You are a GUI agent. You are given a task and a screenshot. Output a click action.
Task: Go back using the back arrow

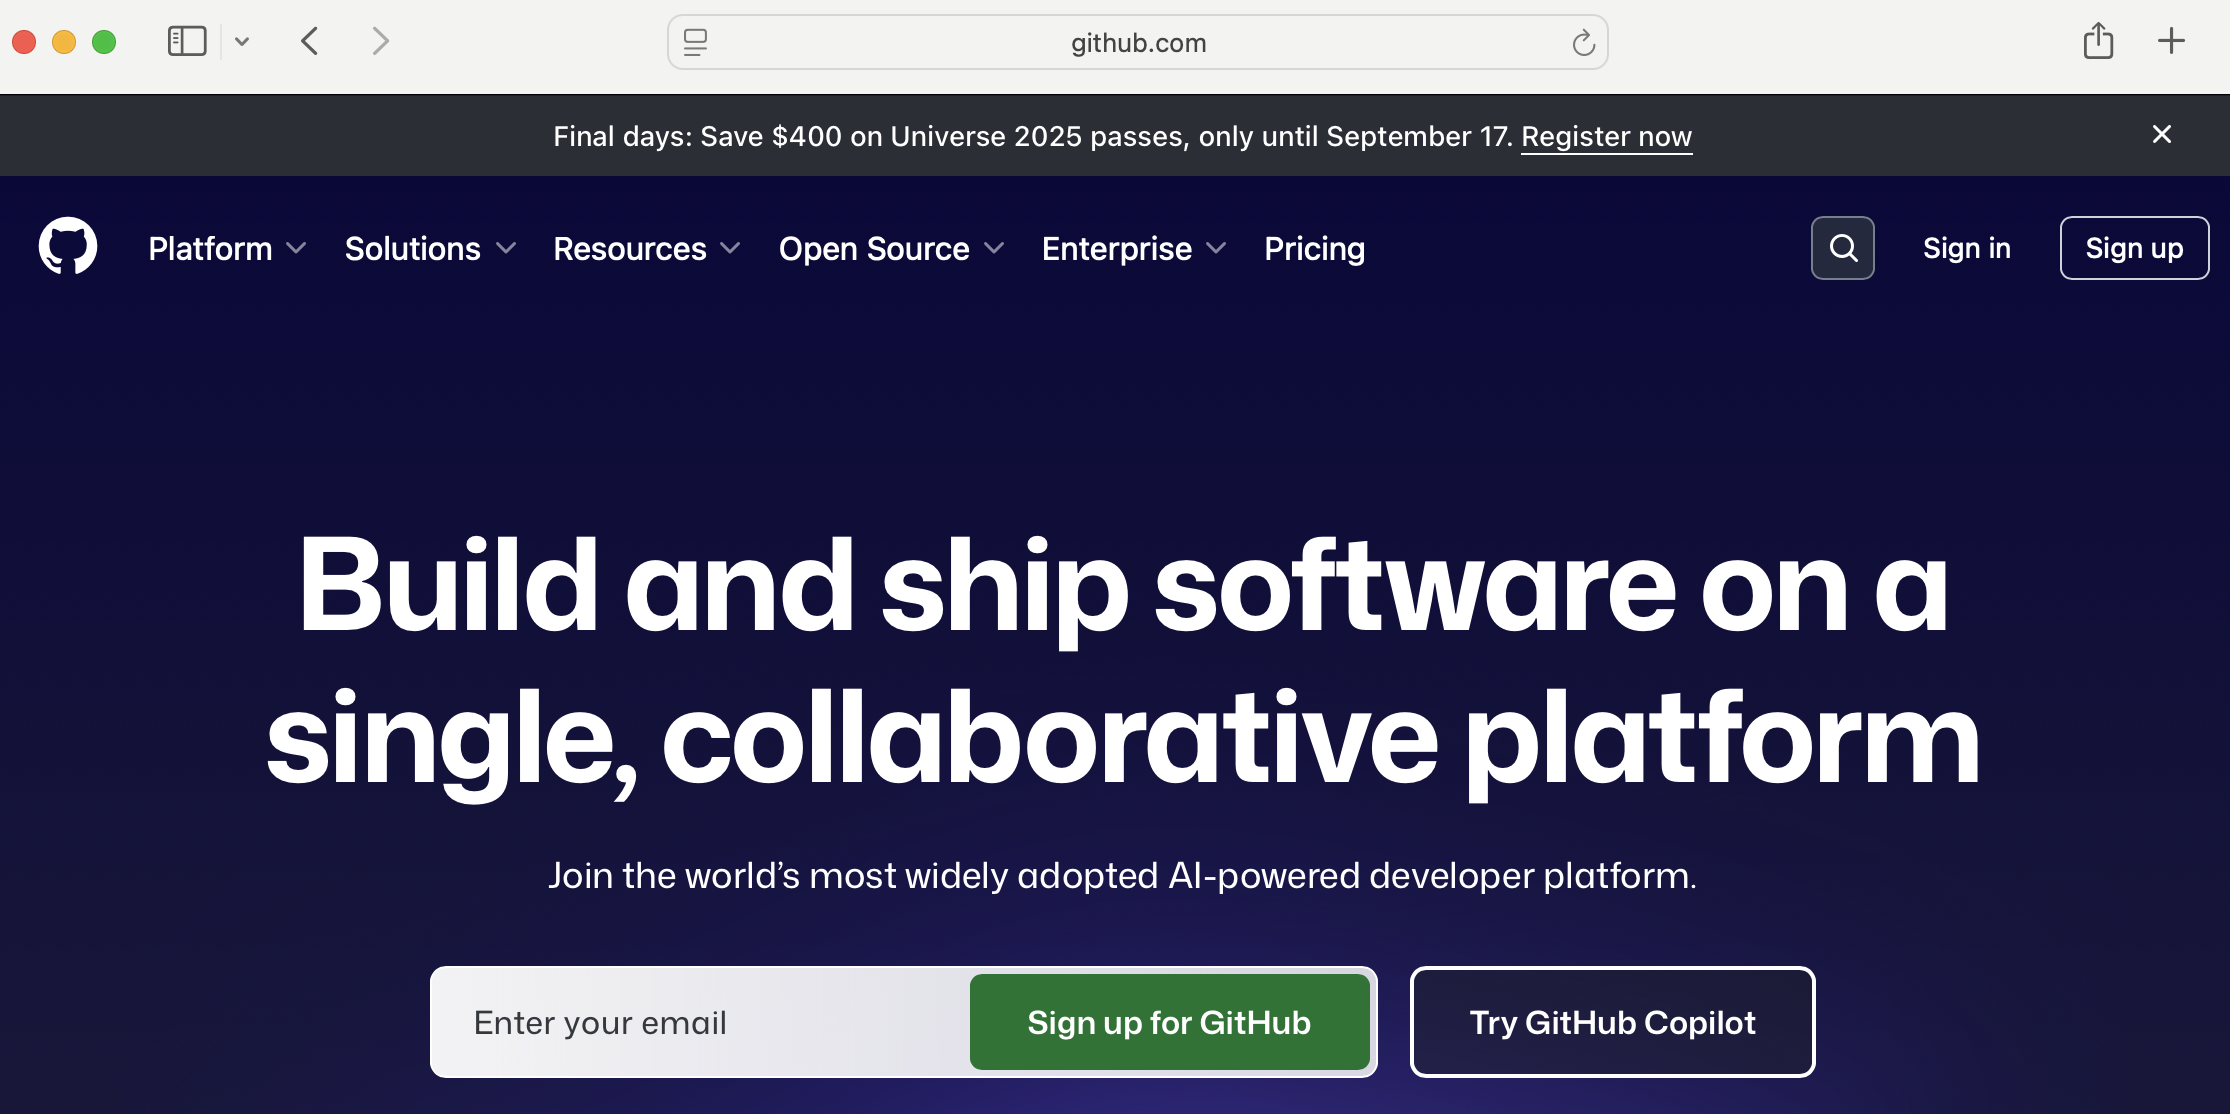pos(310,41)
